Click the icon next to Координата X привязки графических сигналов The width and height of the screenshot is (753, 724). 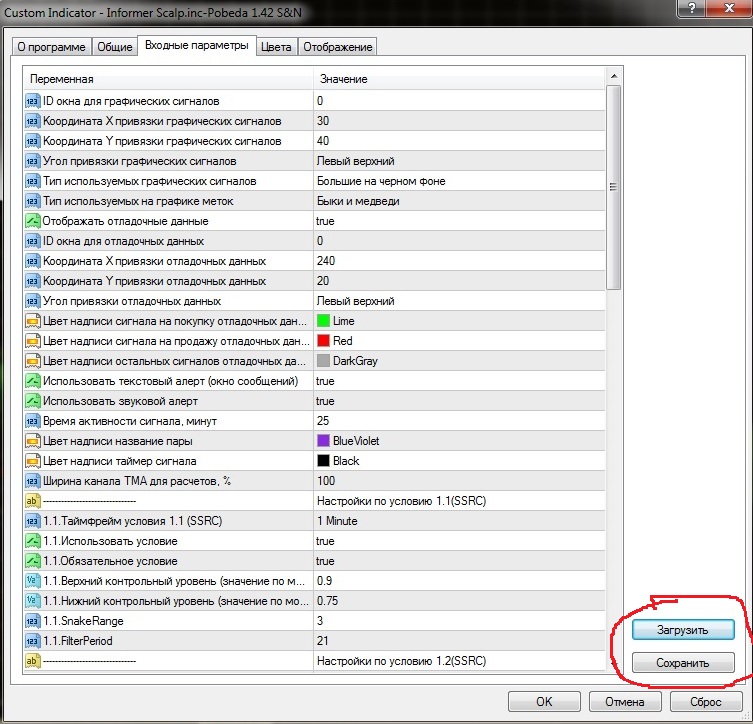pos(32,121)
